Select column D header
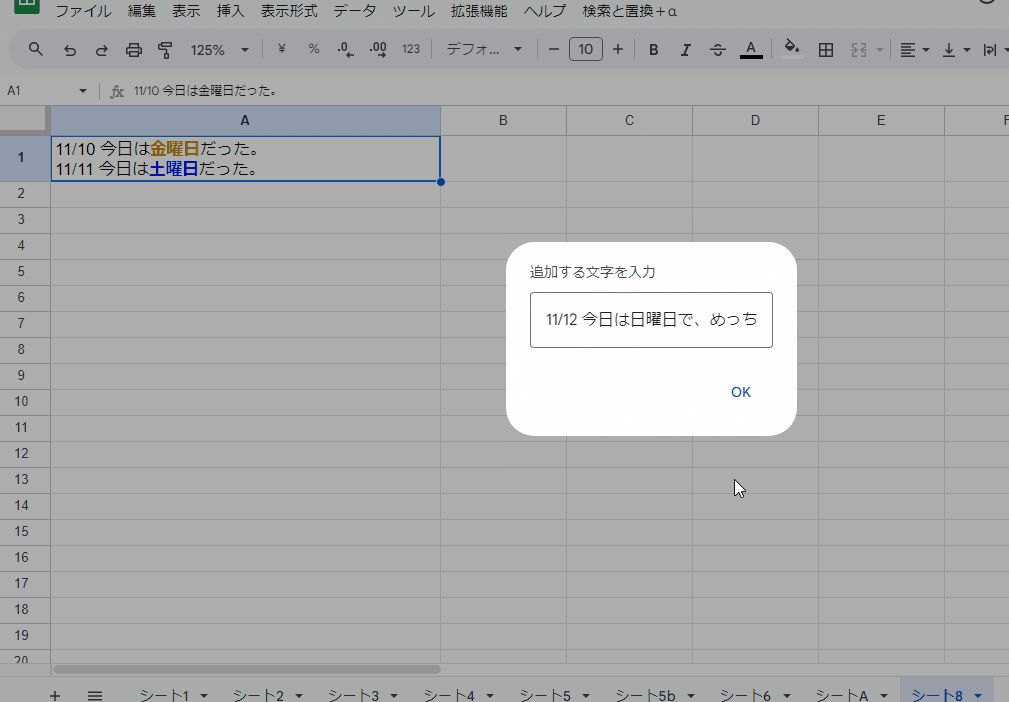The height and width of the screenshot is (702, 1009). pos(755,120)
